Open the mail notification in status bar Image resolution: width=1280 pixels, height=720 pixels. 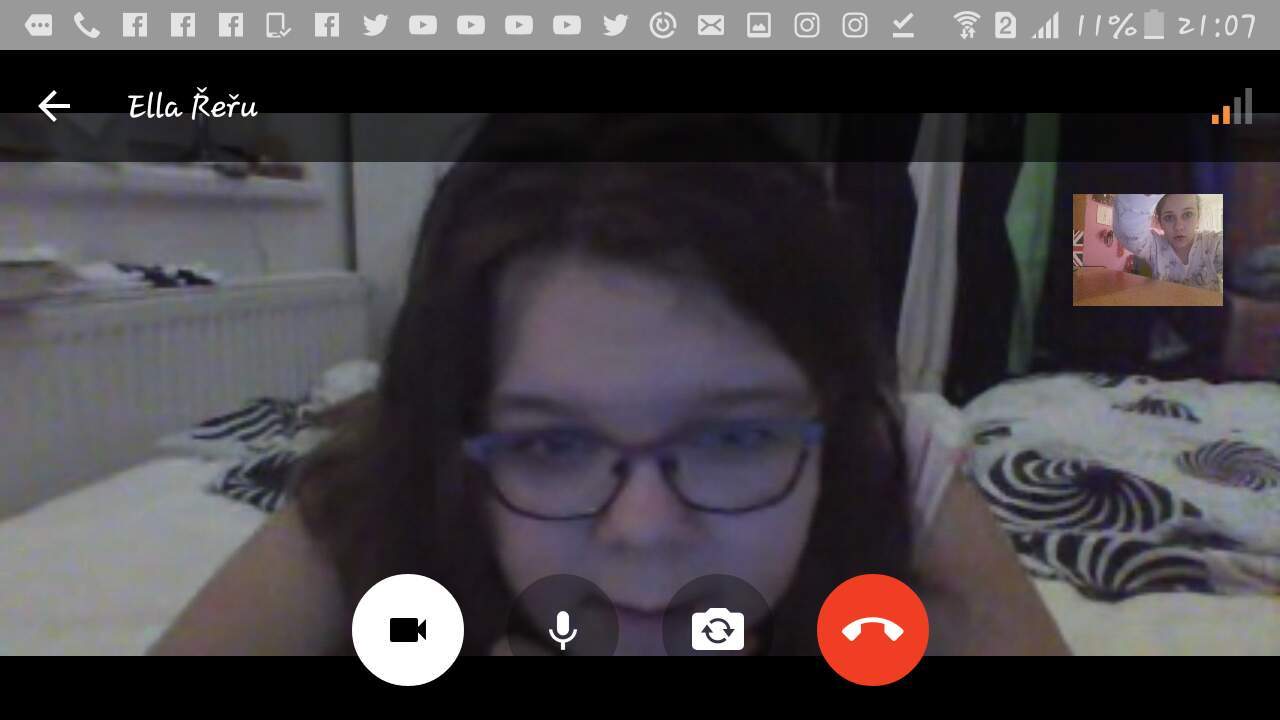711,26
